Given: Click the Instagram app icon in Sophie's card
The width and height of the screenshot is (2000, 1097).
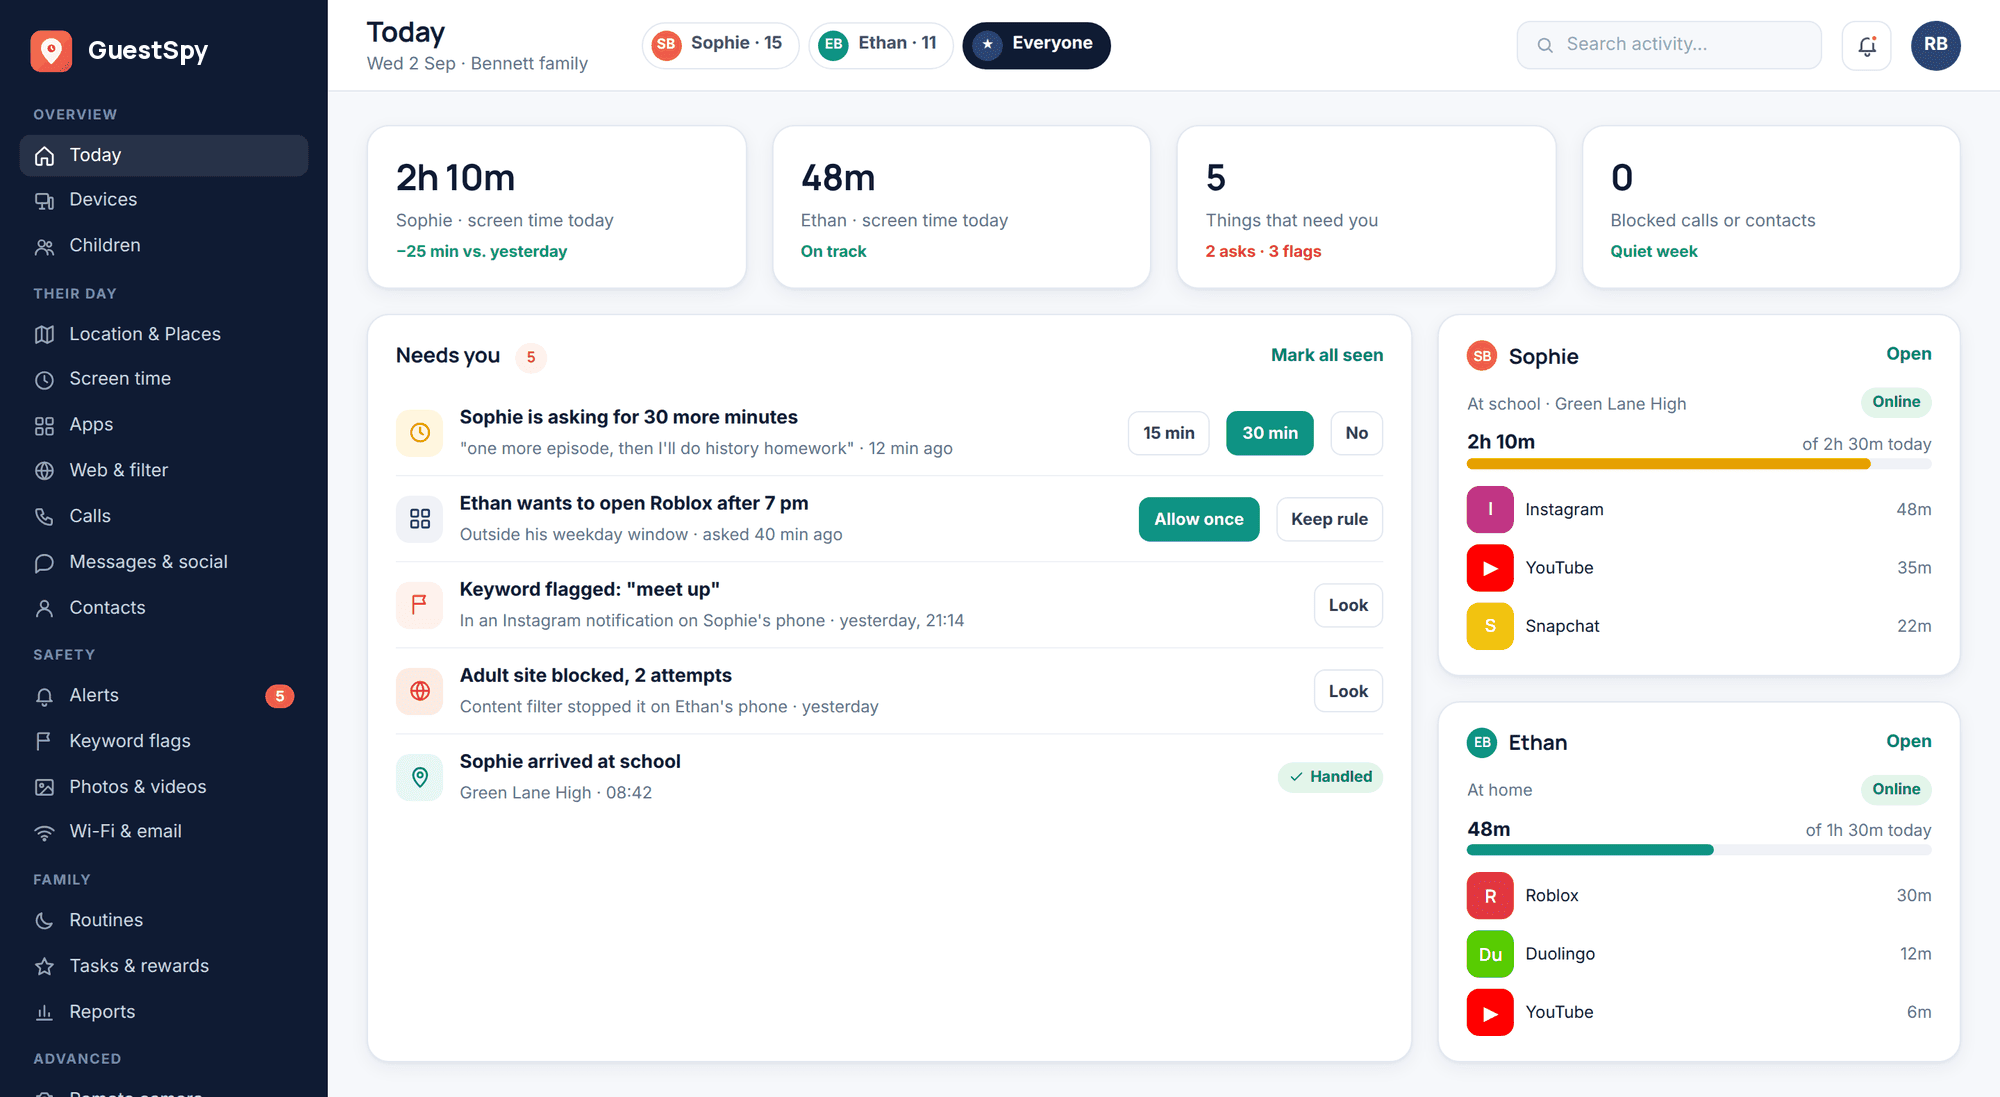Looking at the screenshot, I should pyautogui.click(x=1490, y=509).
